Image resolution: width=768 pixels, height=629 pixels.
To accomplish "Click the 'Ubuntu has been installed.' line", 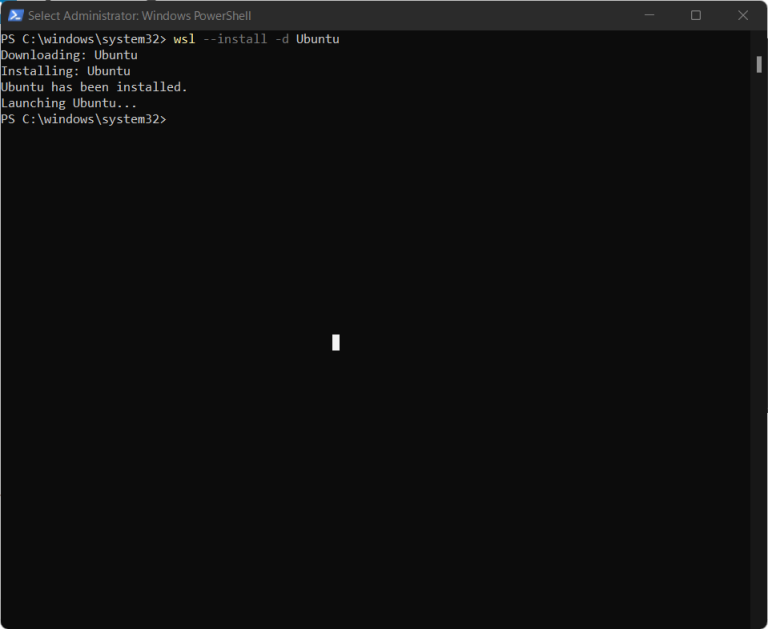I will [x=94, y=87].
